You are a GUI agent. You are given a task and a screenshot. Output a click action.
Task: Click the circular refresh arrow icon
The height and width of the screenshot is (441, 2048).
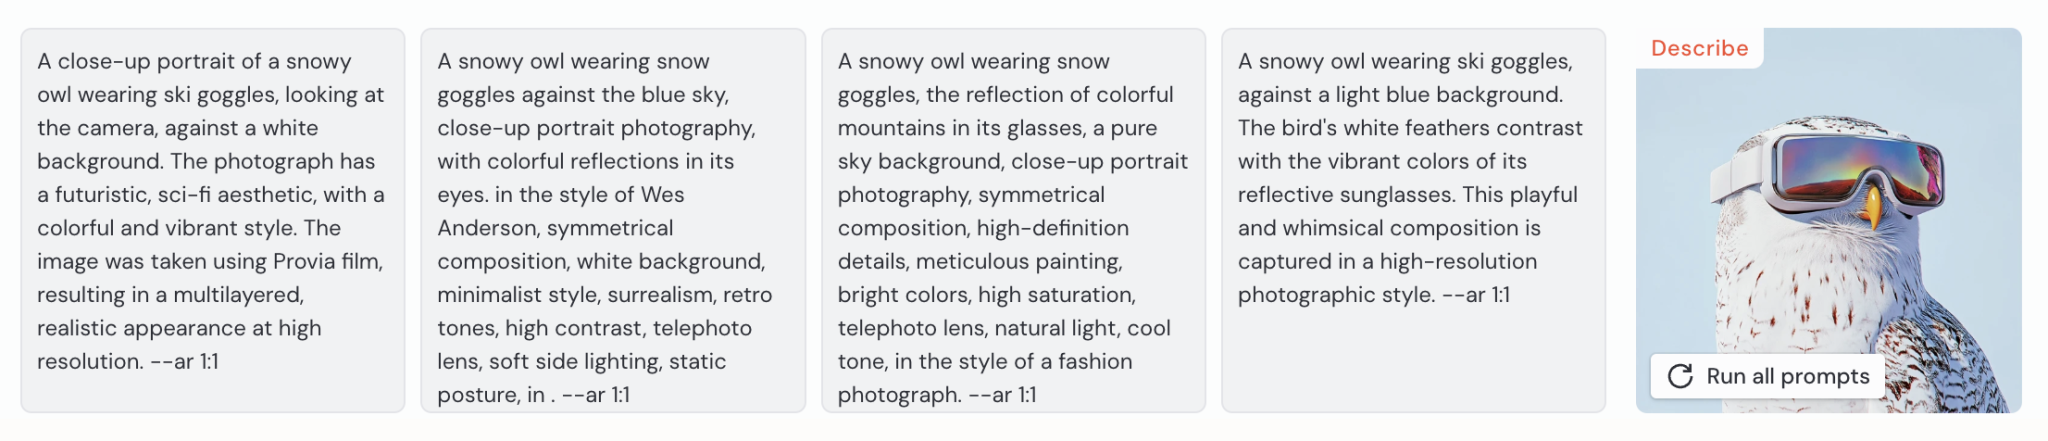point(1680,376)
